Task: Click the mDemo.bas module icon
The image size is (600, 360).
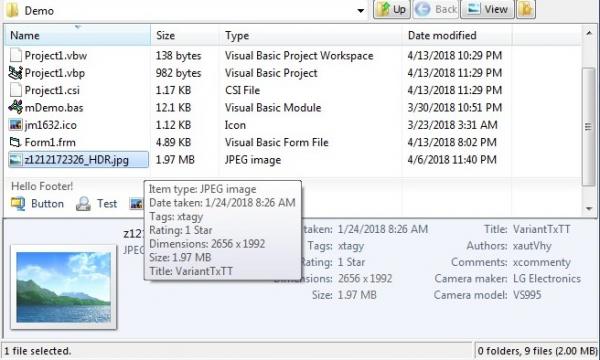Action: pyautogui.click(x=16, y=107)
